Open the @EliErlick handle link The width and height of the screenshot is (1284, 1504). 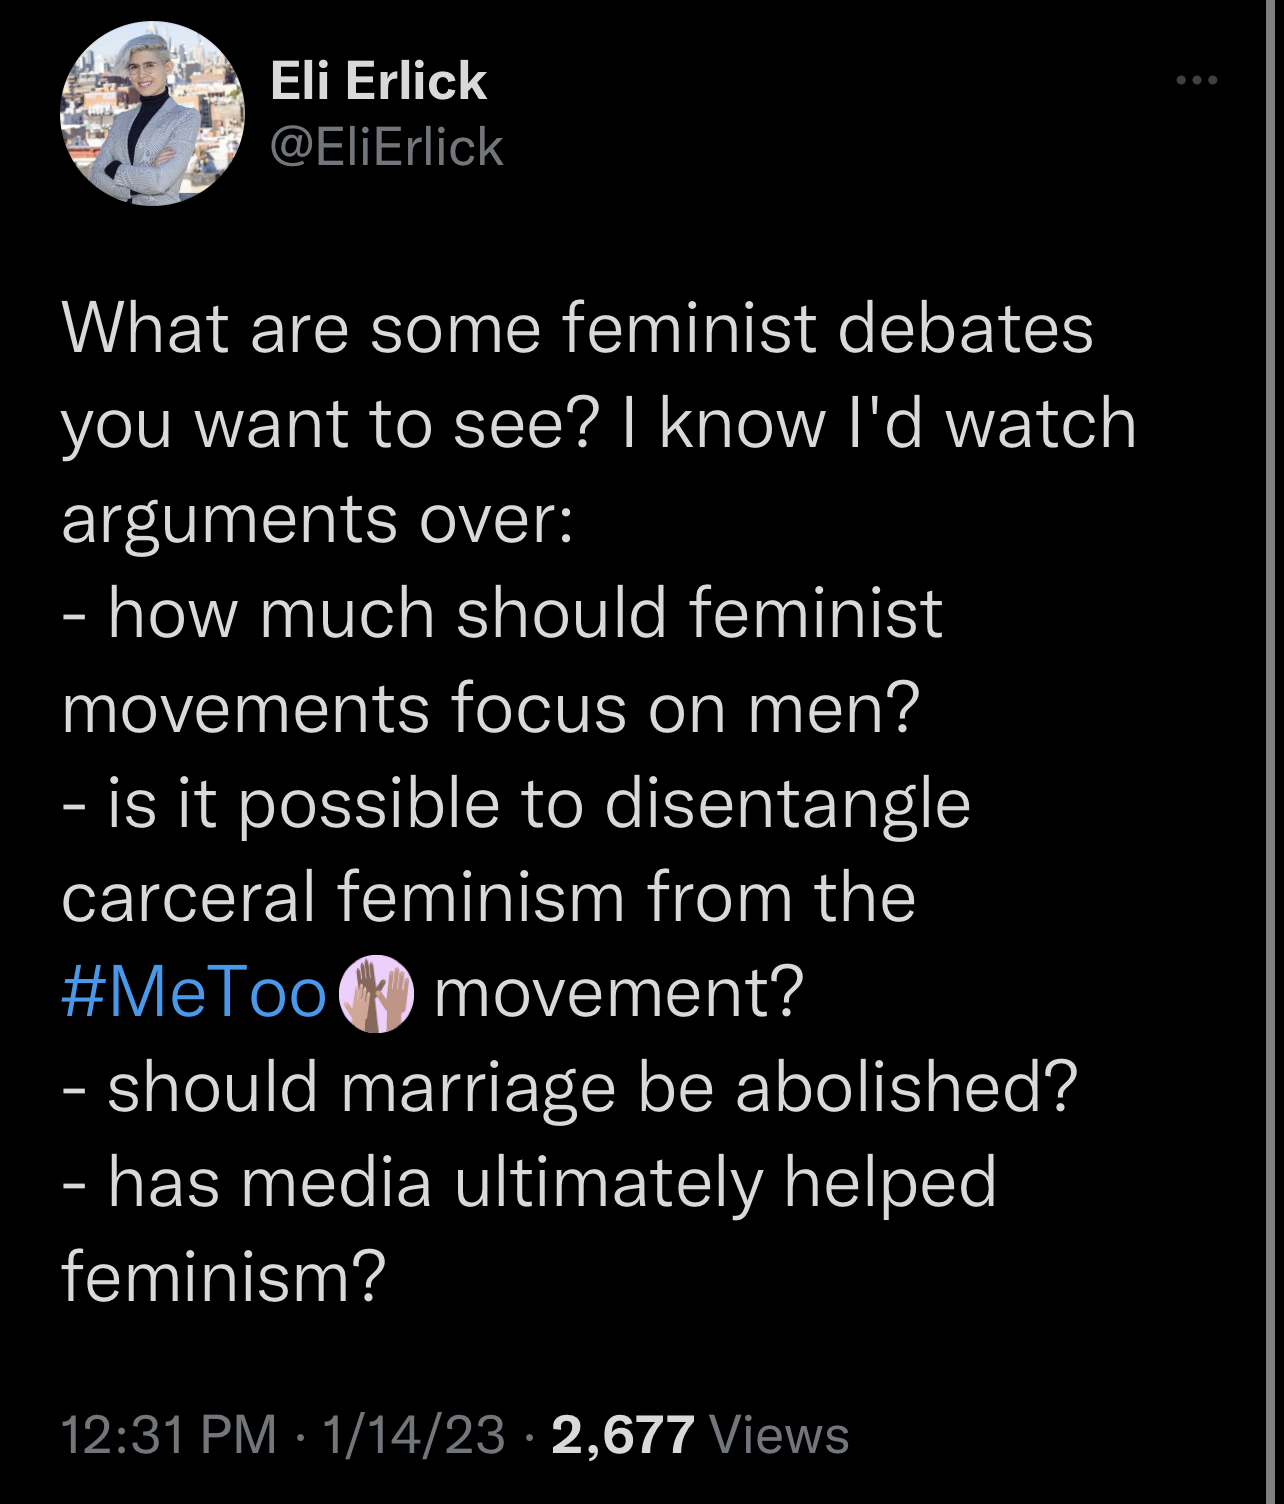coord(386,147)
